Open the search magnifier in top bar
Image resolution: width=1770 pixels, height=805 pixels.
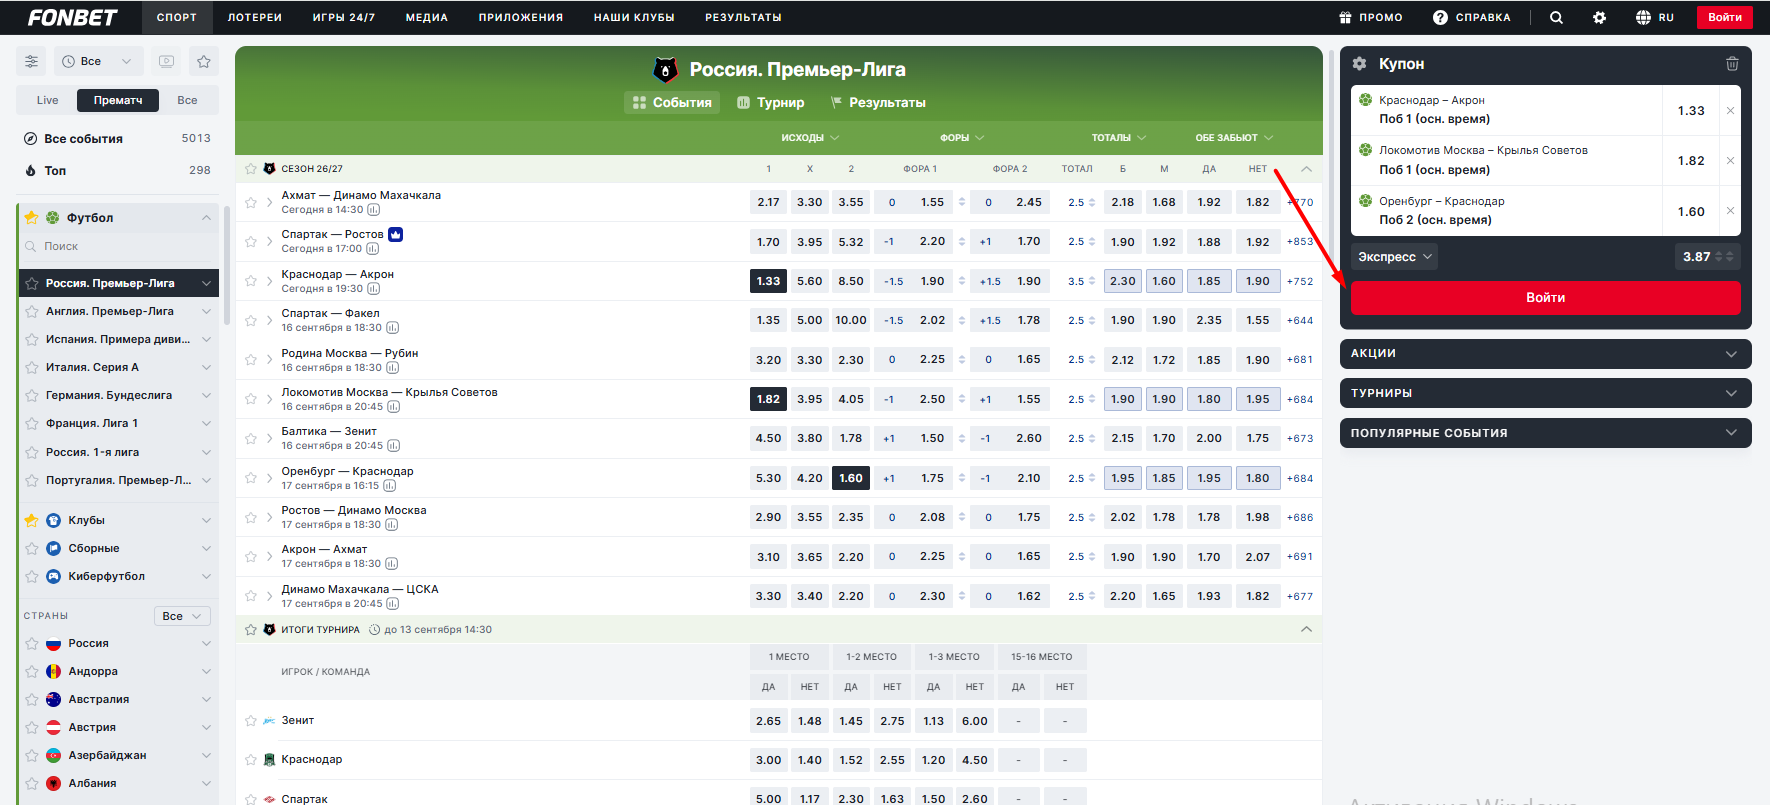click(1556, 17)
